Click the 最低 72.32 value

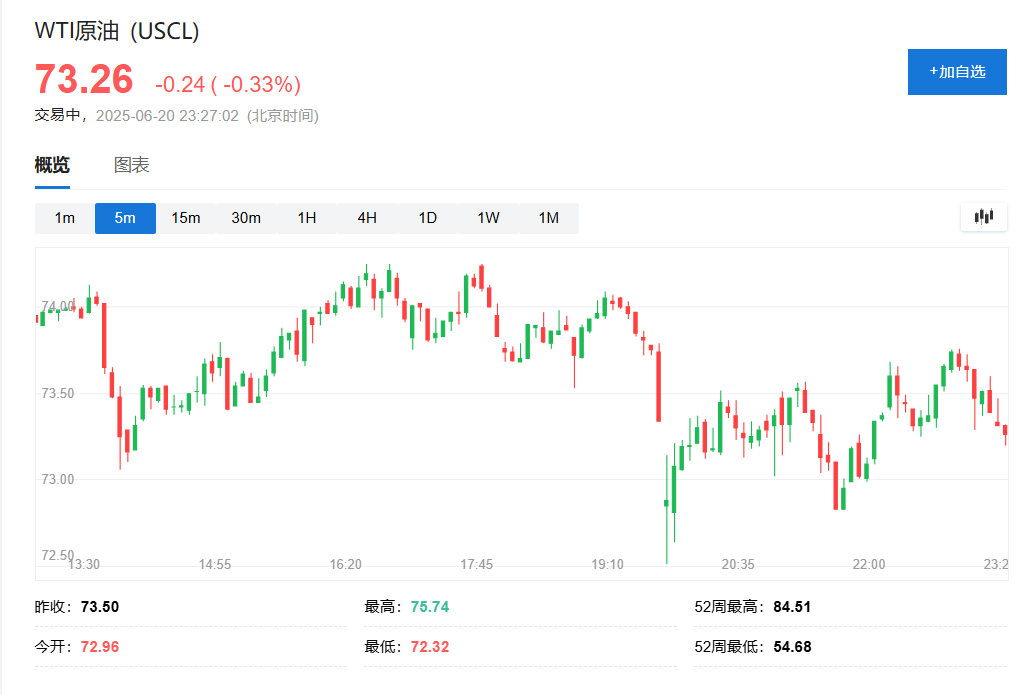coord(430,647)
